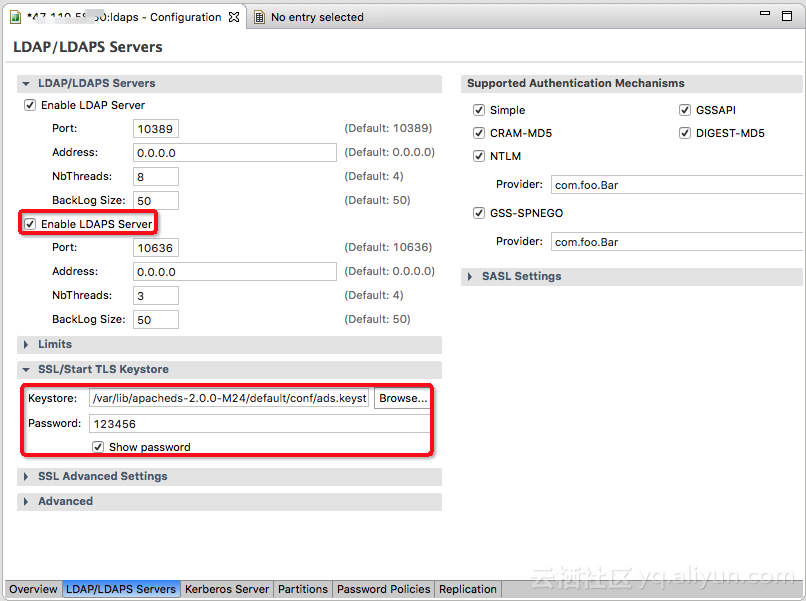The image size is (806, 601).
Task: Click the LDAP BackLog Size field
Action: (156, 201)
